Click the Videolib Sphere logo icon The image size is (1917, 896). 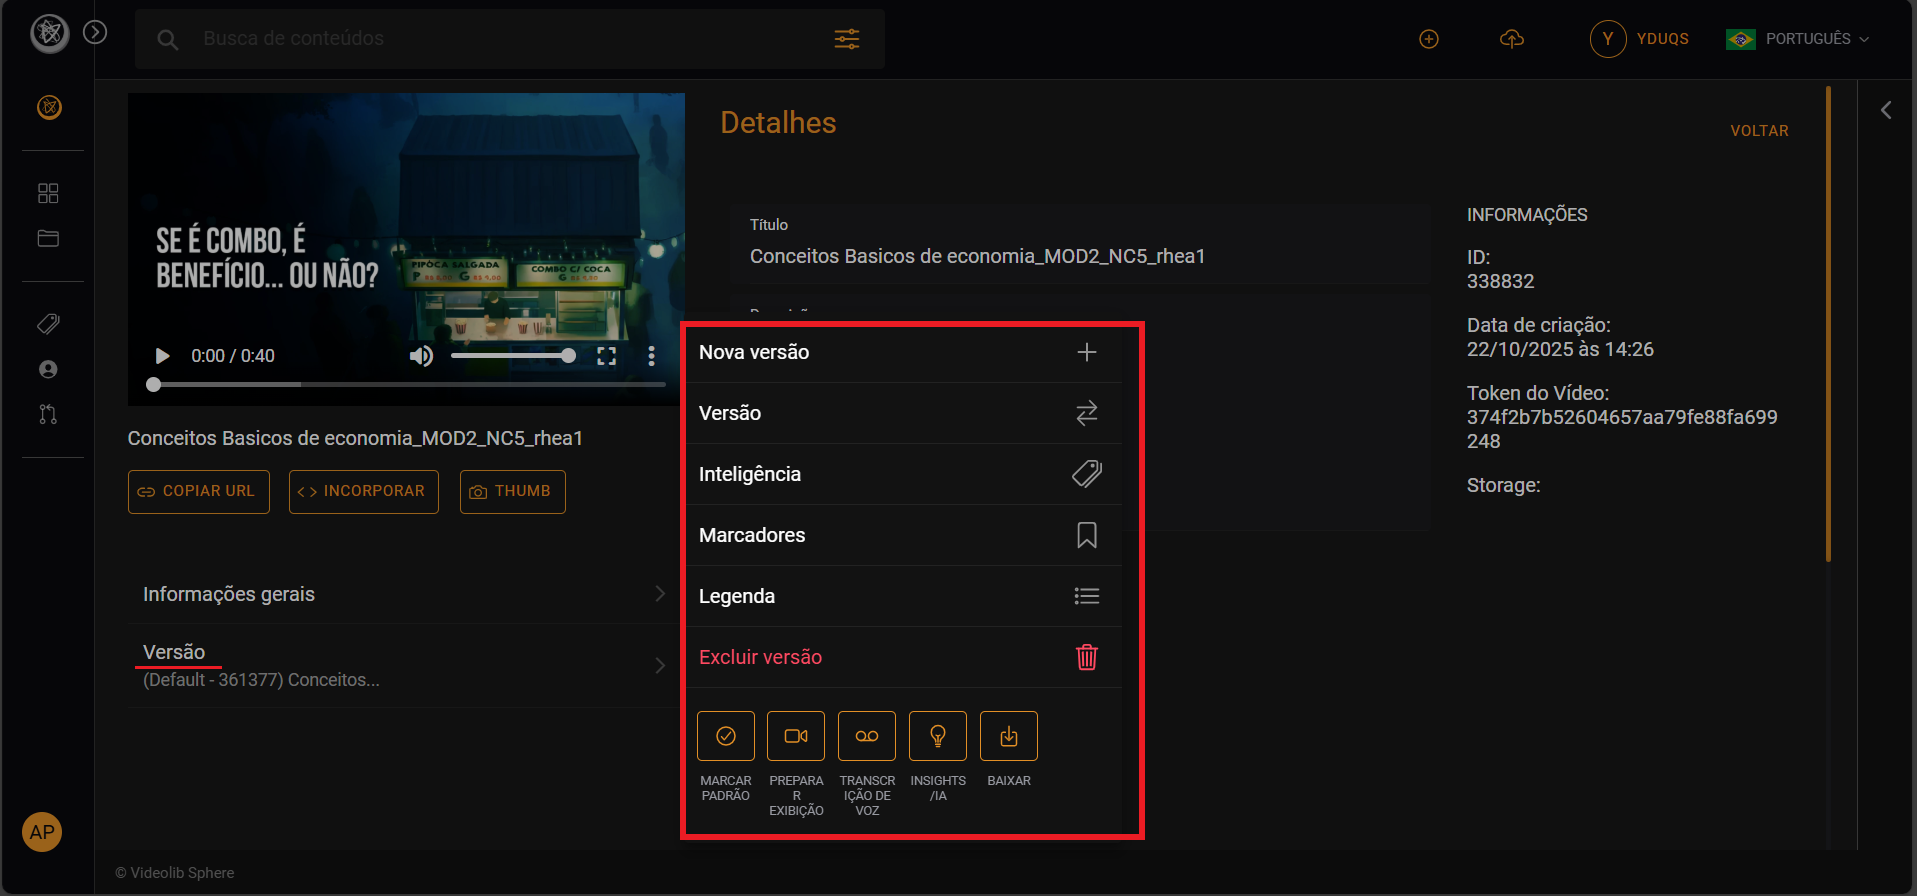[x=49, y=34]
